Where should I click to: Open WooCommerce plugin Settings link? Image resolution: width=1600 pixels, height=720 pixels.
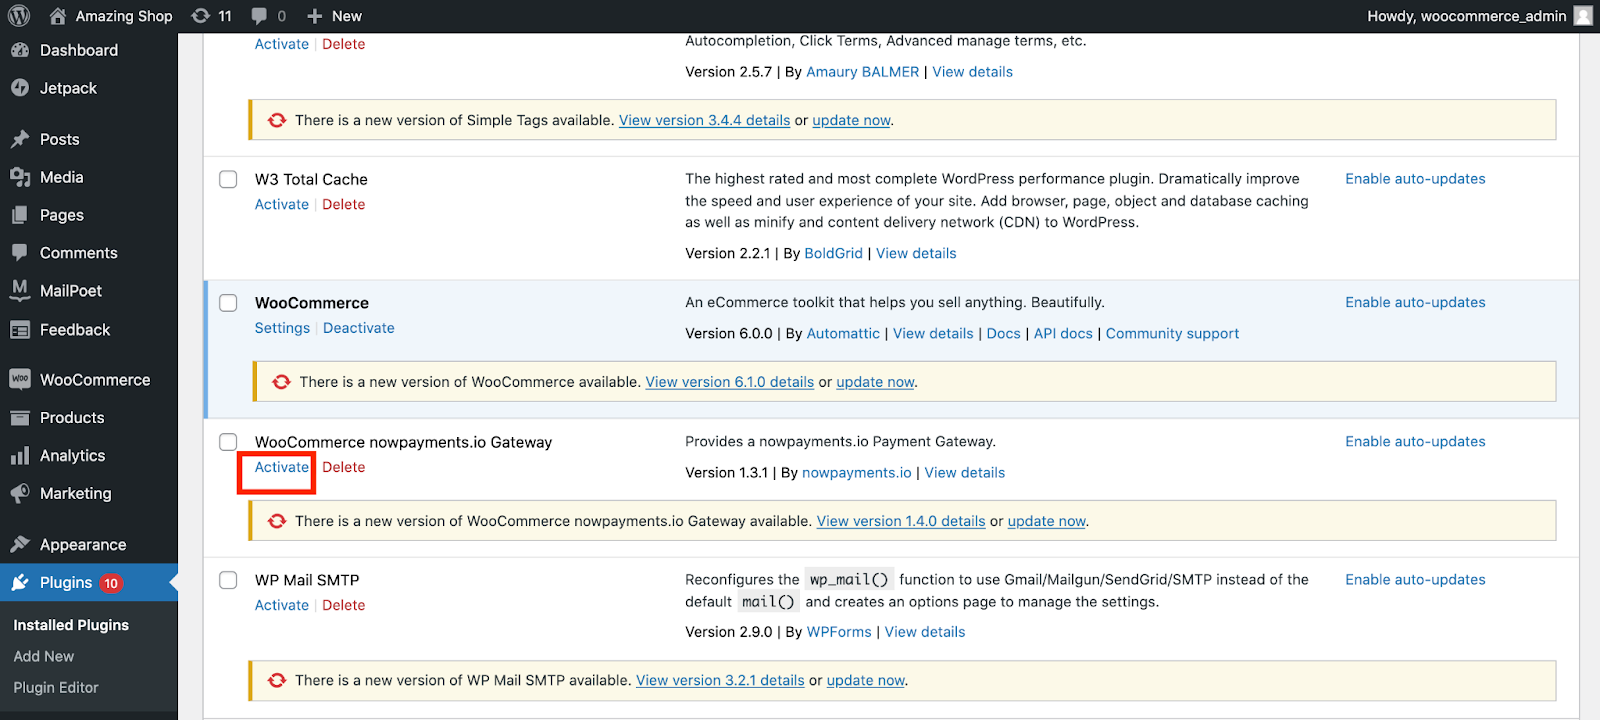282,328
